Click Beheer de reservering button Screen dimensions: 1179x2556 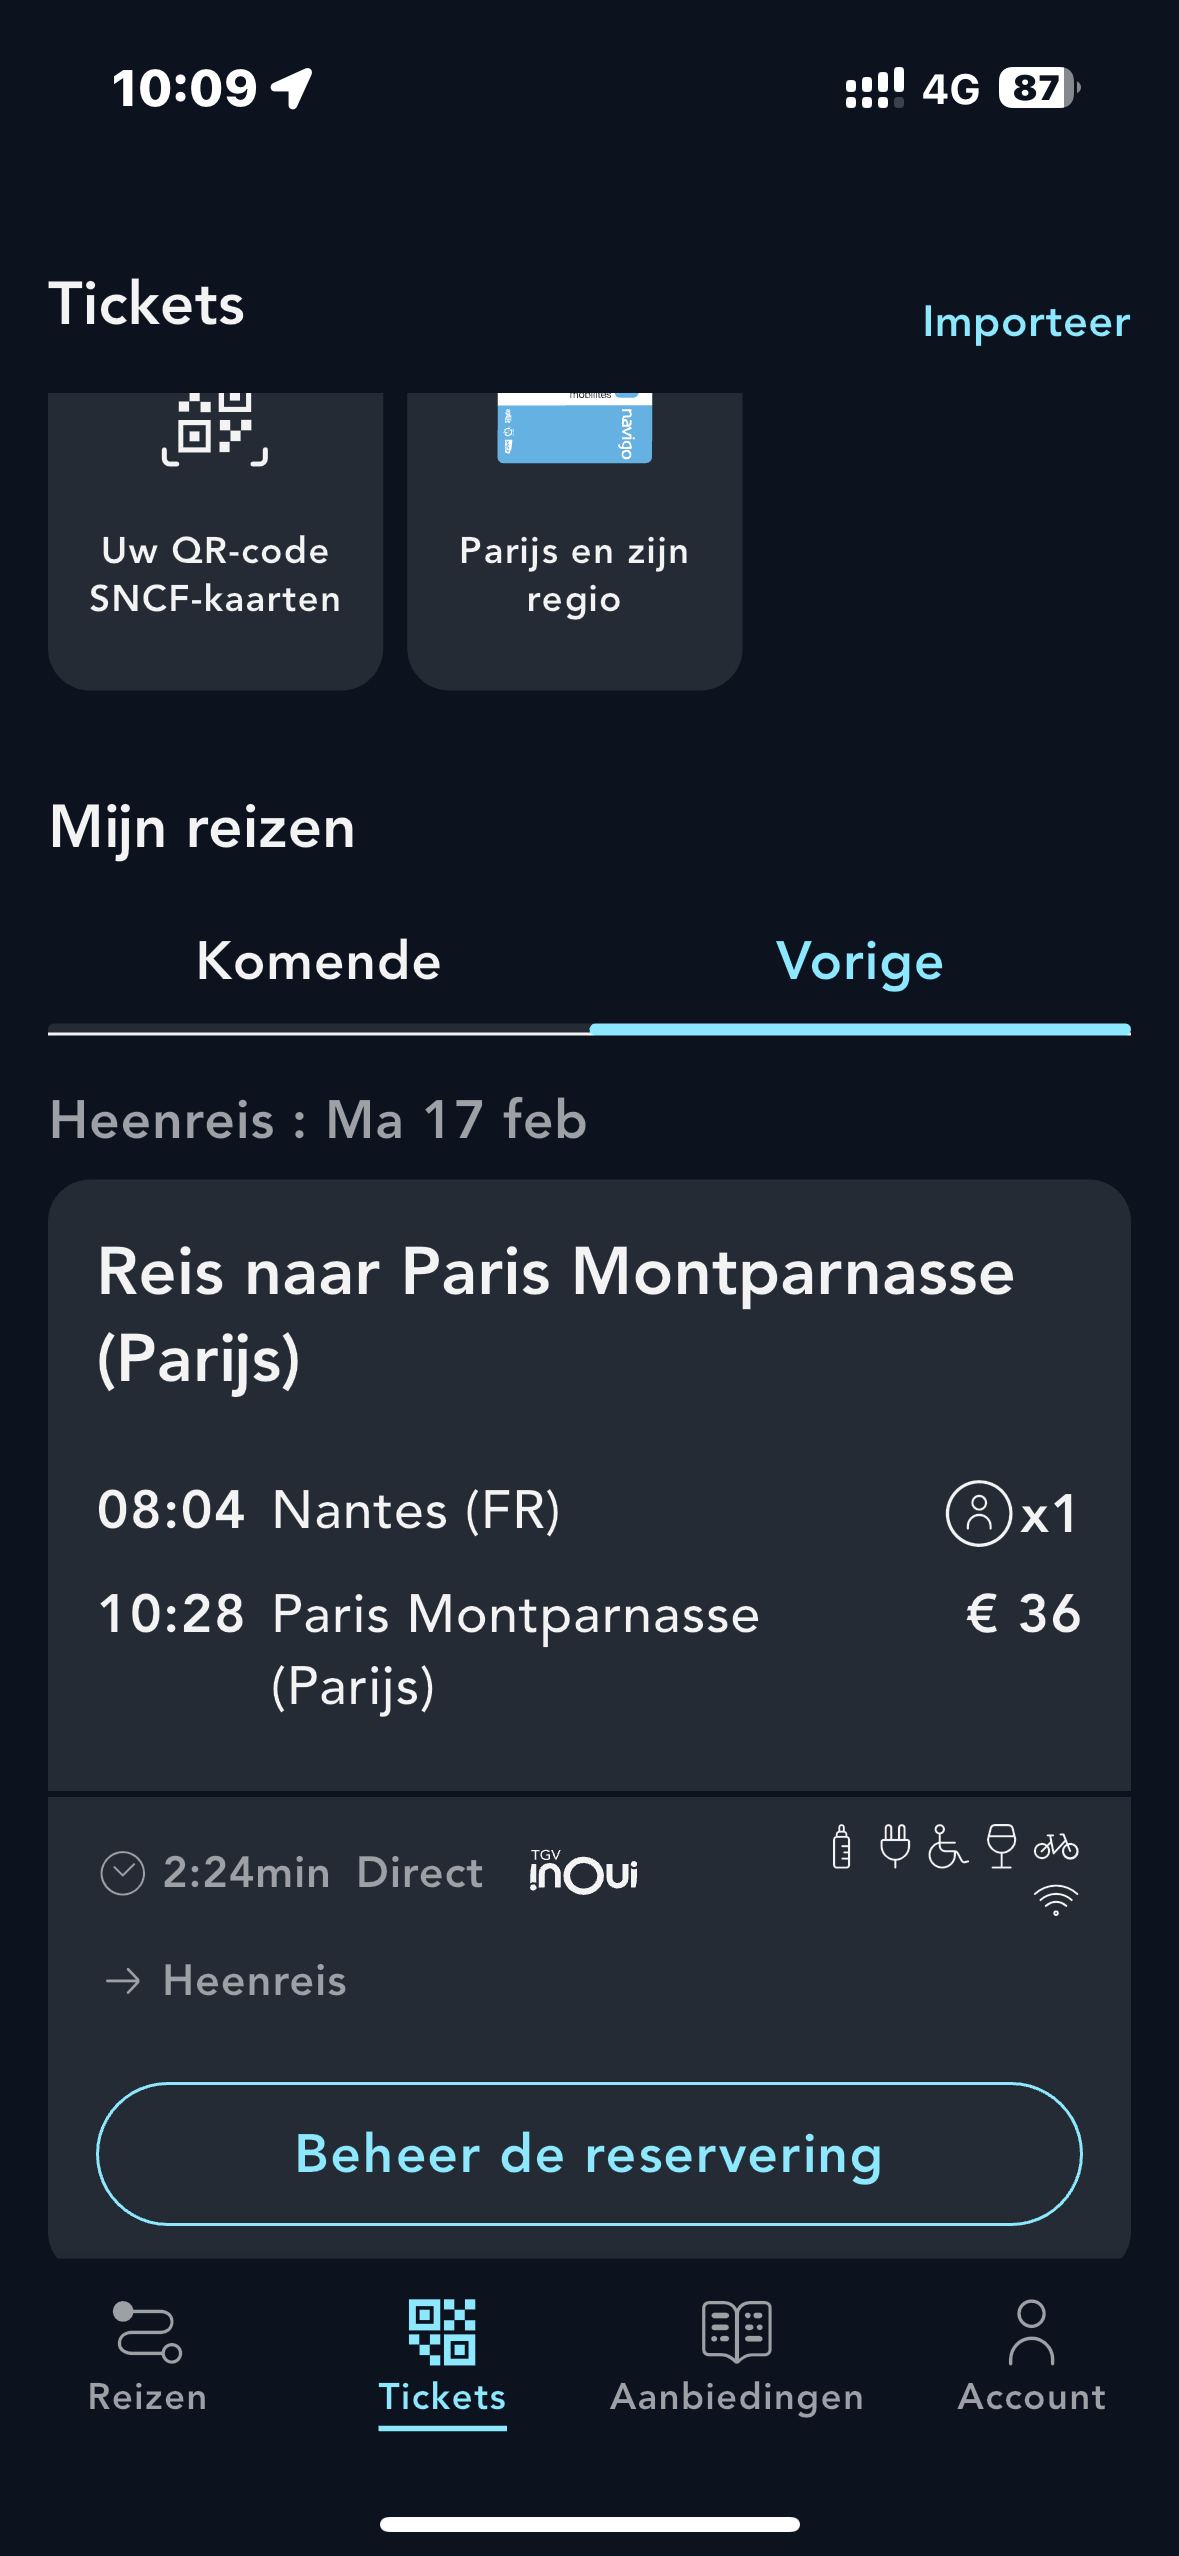[589, 2154]
